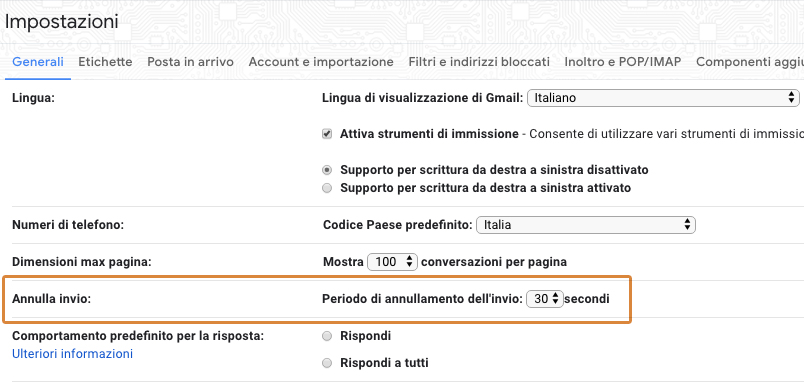Viewport: 804px width, 384px height.
Task: Open the Generali settings tab
Action: (38, 62)
